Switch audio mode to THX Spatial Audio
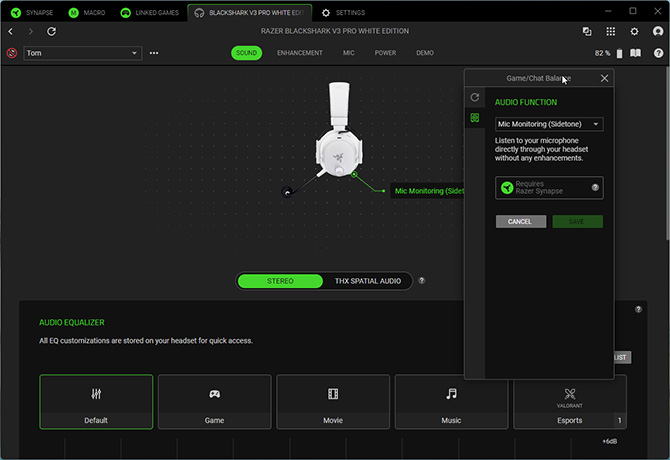Image resolution: width=670 pixels, height=460 pixels. [x=367, y=281]
